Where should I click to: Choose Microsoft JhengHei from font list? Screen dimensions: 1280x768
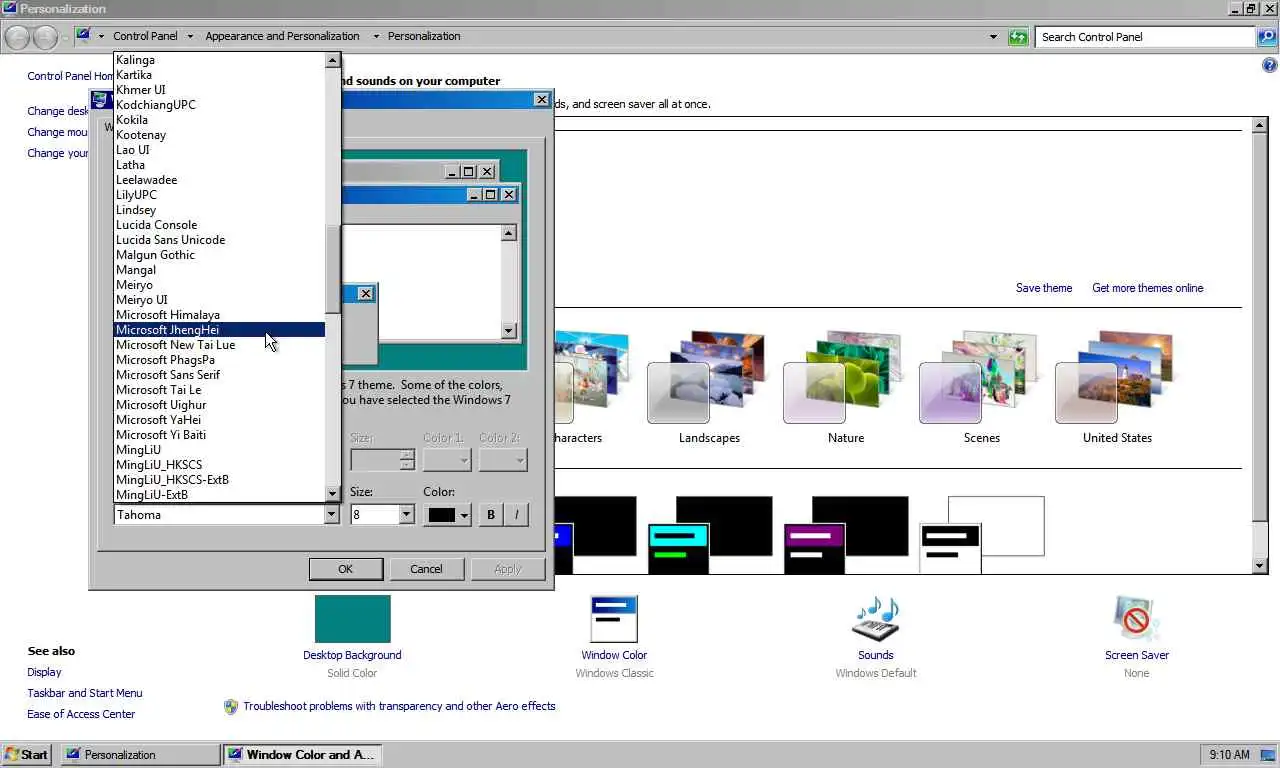[x=219, y=330]
